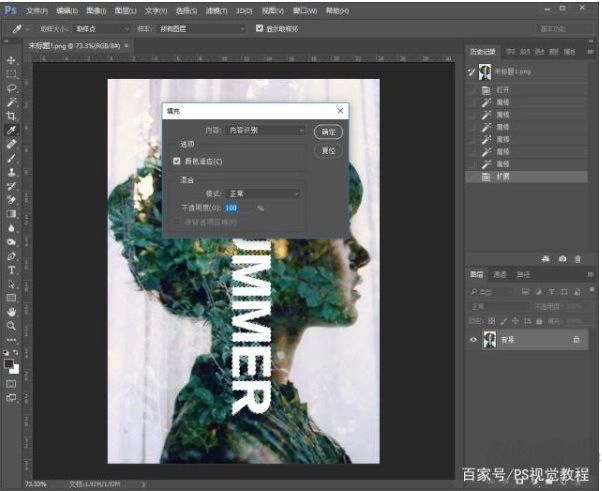Image resolution: width=602 pixels, height=491 pixels.
Task: Click the 复位 button in Fill dialog
Action: 327,150
